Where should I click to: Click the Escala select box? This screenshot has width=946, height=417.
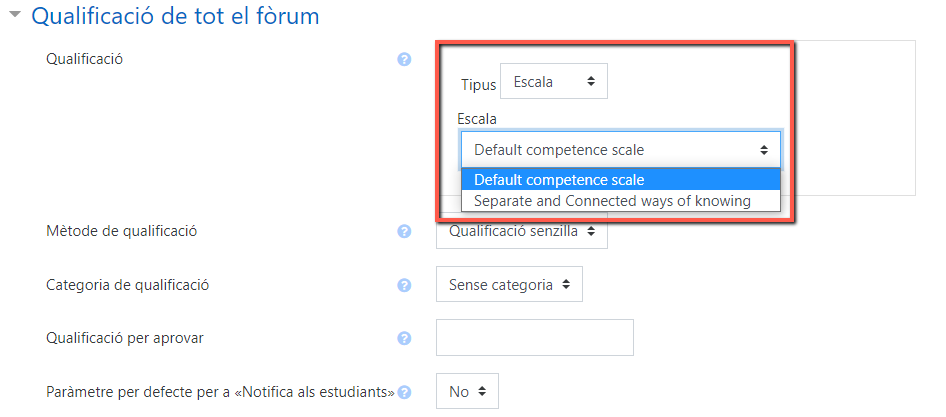pos(621,150)
